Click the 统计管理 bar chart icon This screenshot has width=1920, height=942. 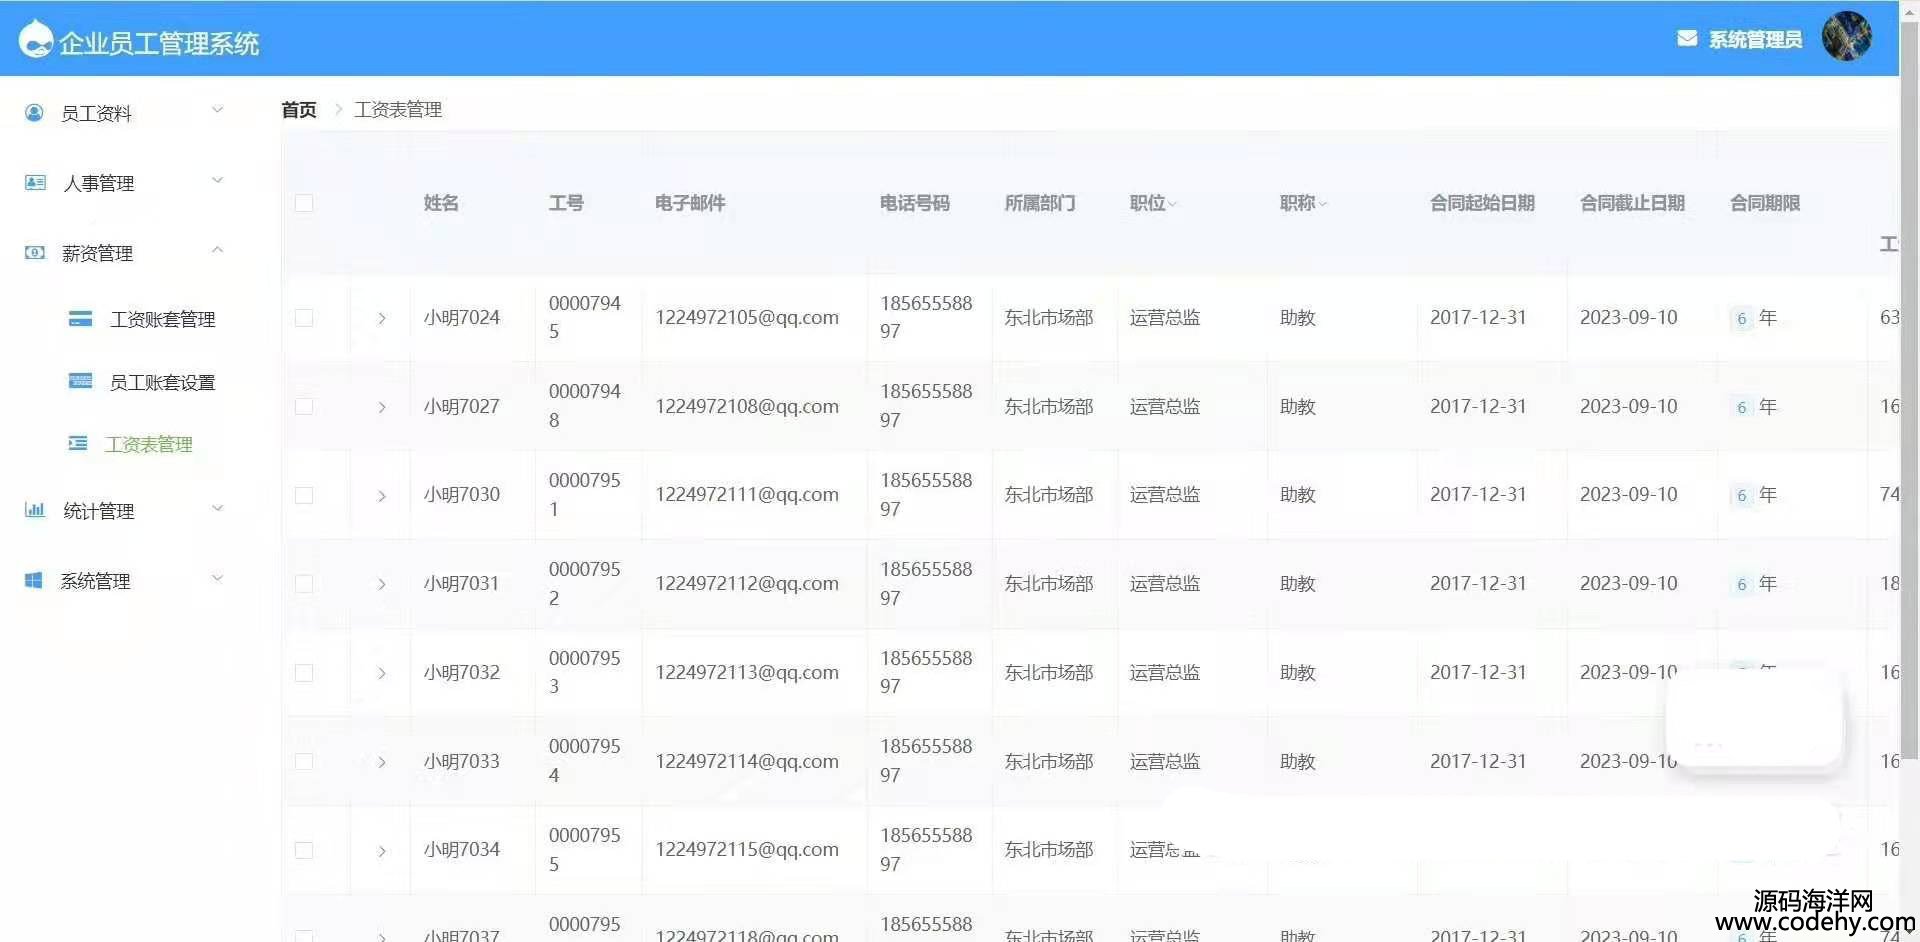[35, 510]
